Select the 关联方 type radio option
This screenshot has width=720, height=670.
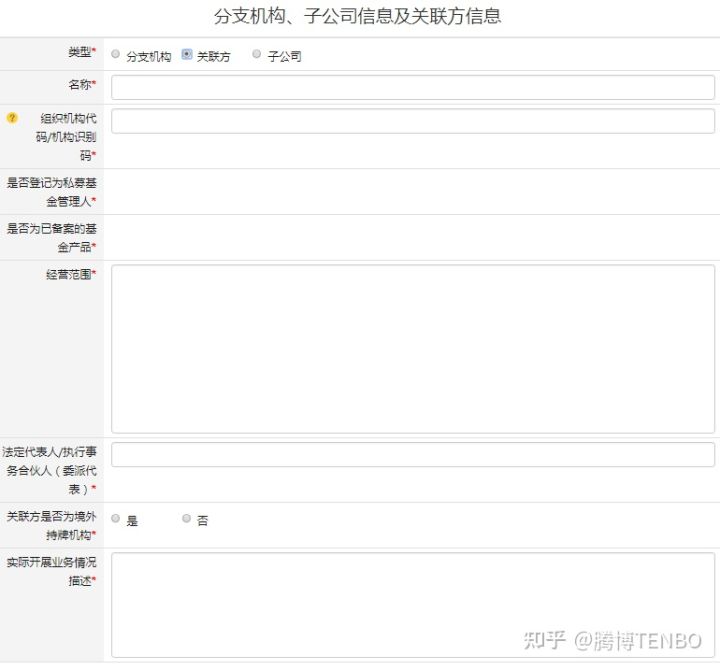tap(187, 55)
